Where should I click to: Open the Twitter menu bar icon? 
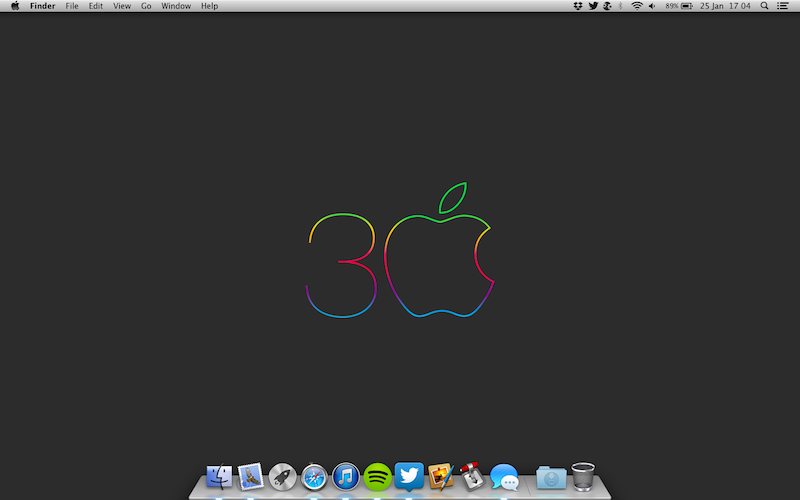click(x=593, y=6)
